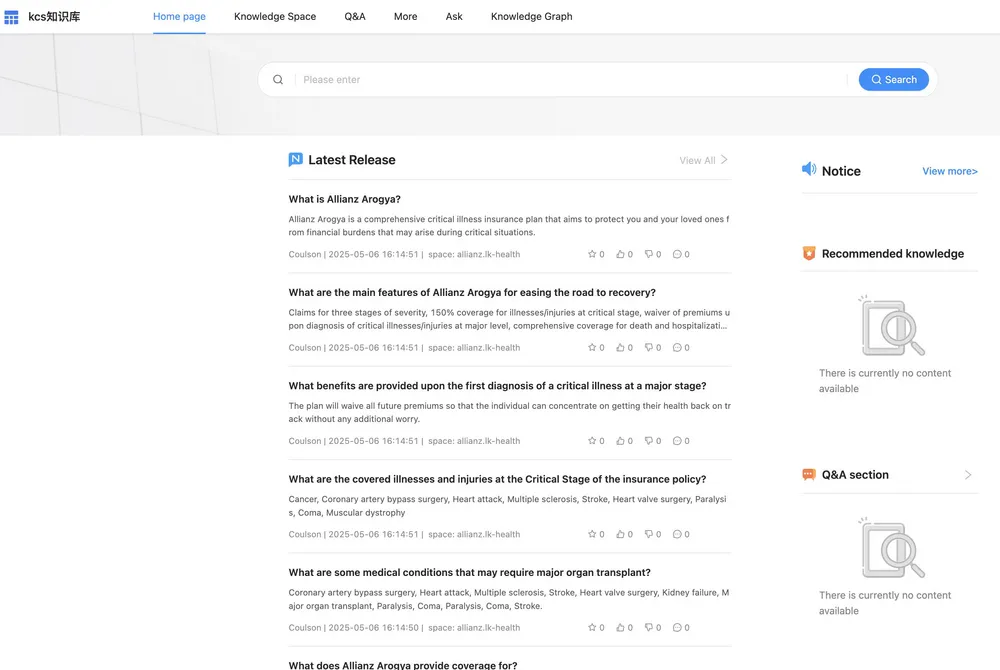The width and height of the screenshot is (1000, 670).
Task: Open 'What does Allianz Arogya provide coverage for?'
Action: click(402, 665)
